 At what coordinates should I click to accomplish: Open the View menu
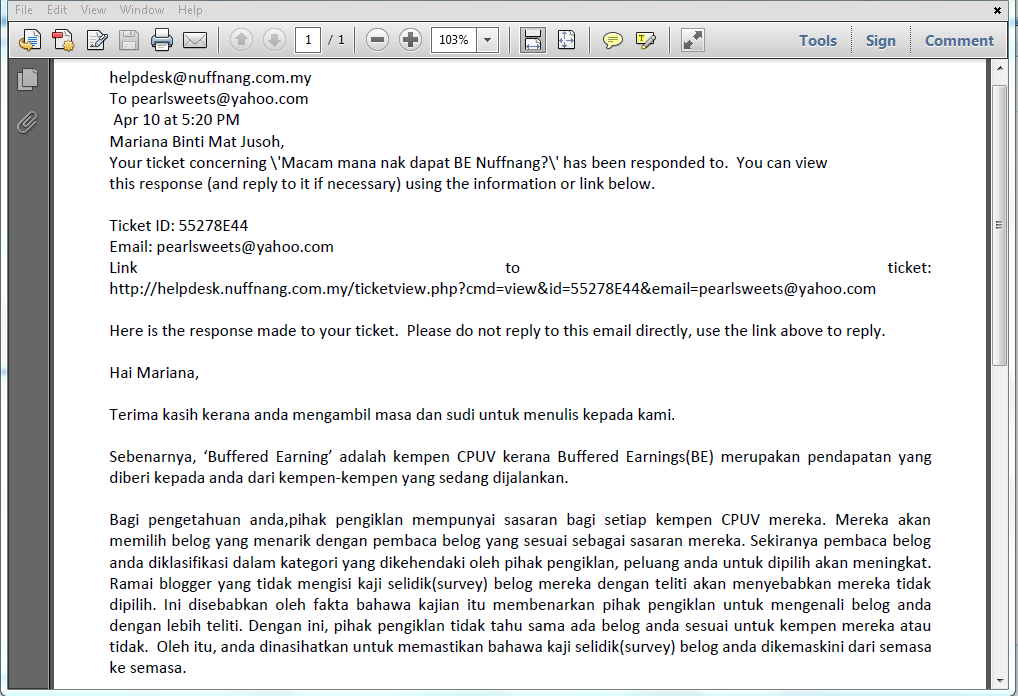[93, 10]
